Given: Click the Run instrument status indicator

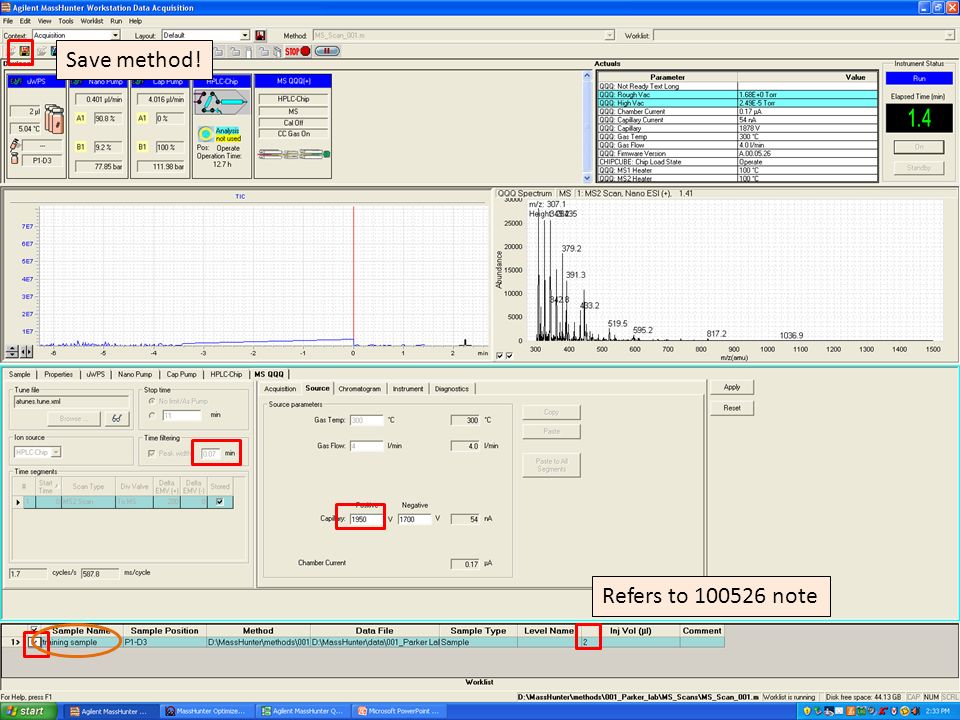Looking at the screenshot, I should coord(919,78).
